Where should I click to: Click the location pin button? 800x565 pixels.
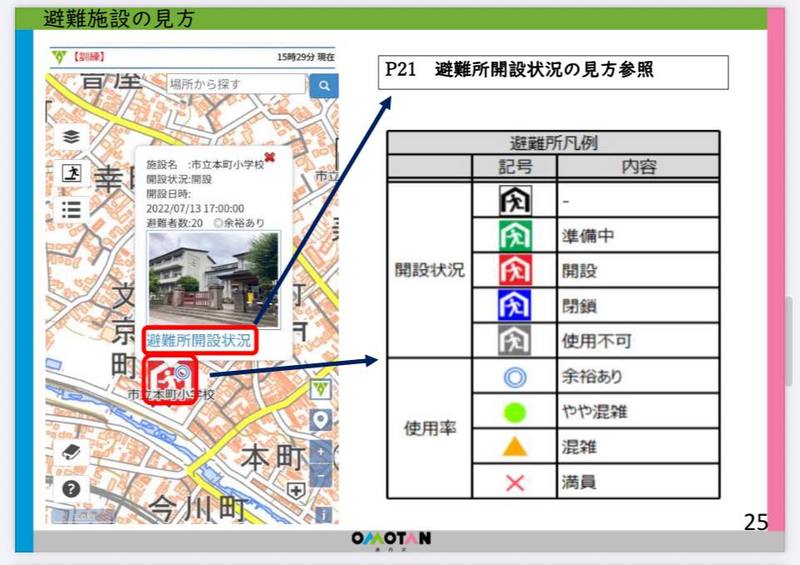coord(321,420)
